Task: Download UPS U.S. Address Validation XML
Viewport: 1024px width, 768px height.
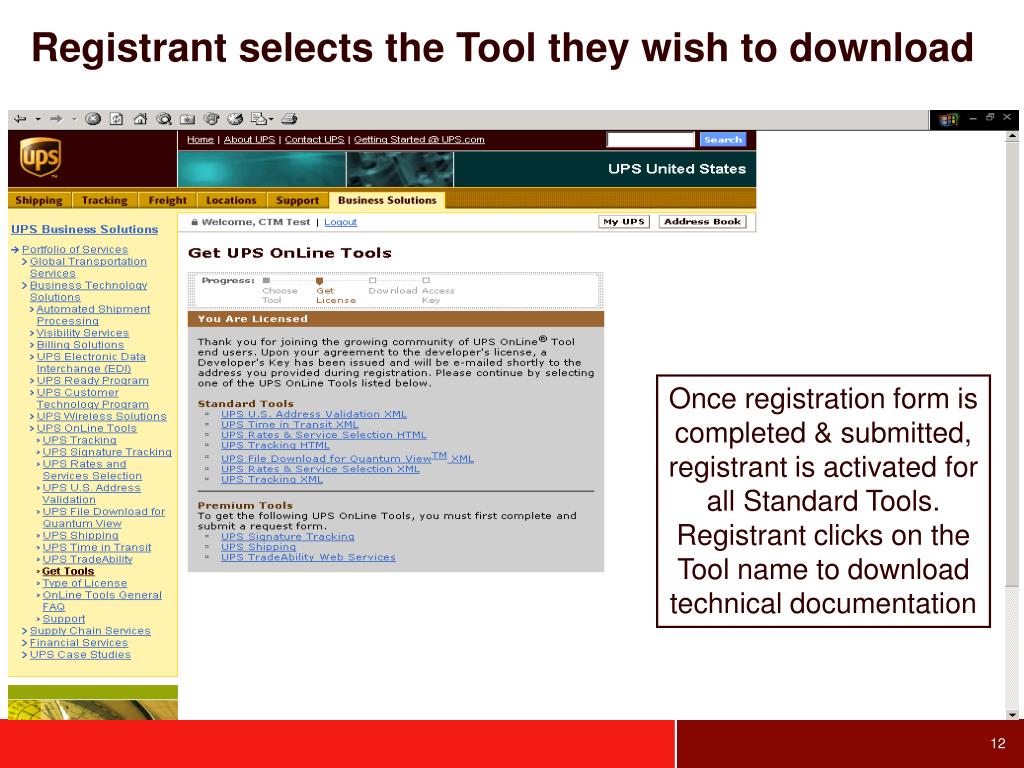Action: pos(313,414)
